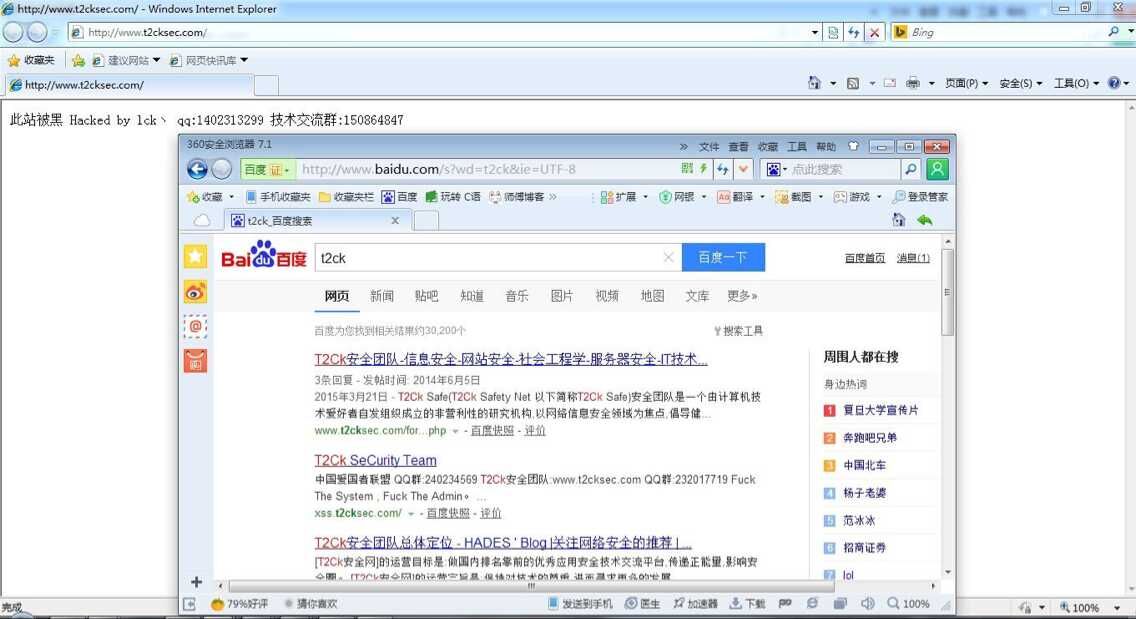Open IE home page house icon
The height and width of the screenshot is (619, 1136).
tap(814, 83)
